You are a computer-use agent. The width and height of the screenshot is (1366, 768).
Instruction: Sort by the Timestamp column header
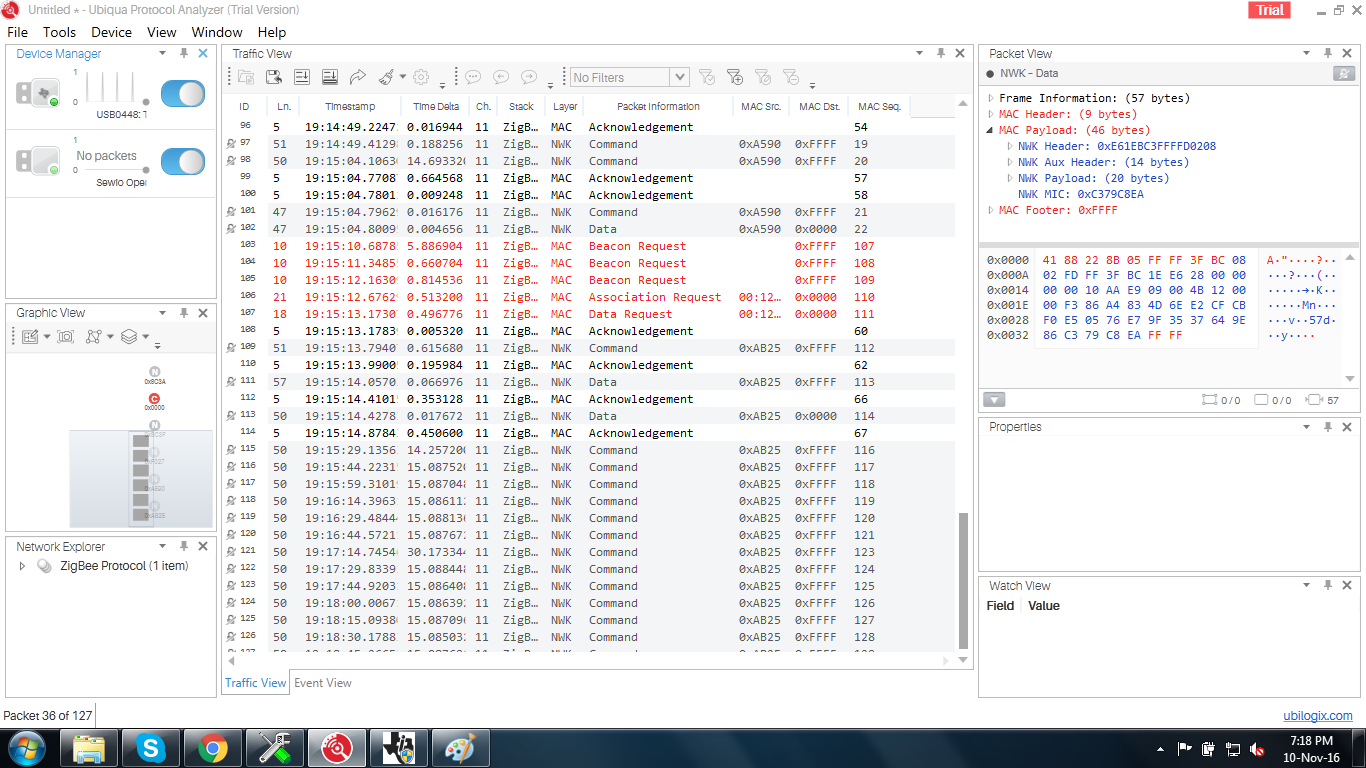(x=350, y=107)
